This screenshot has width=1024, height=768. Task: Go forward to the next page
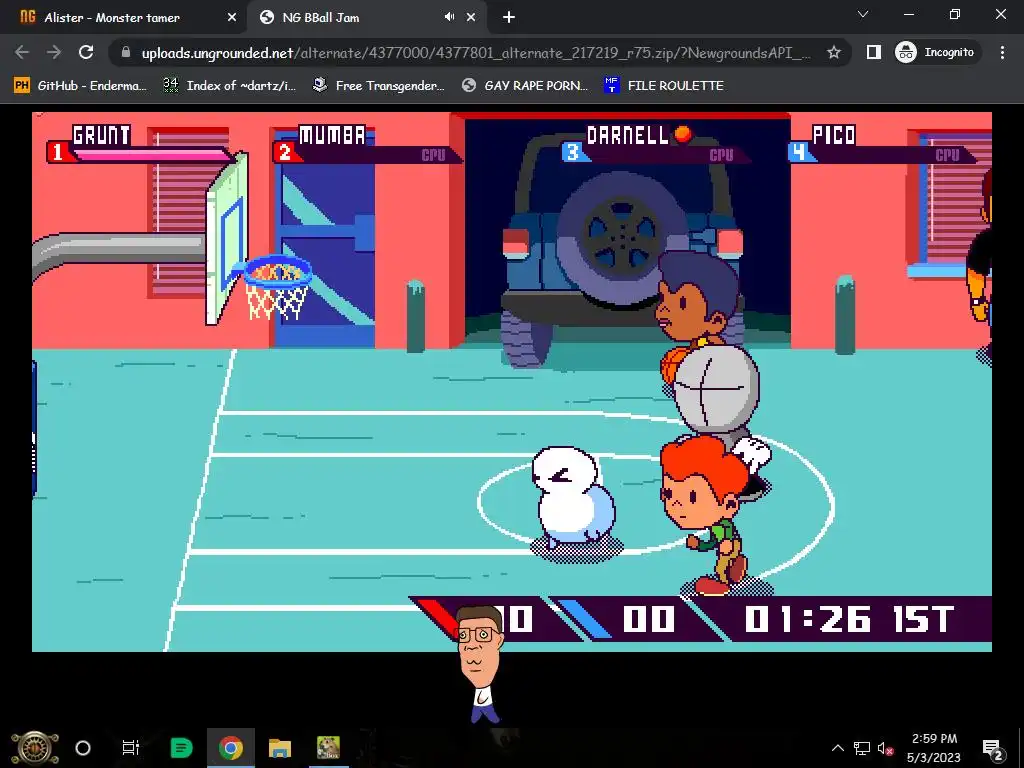[54, 52]
